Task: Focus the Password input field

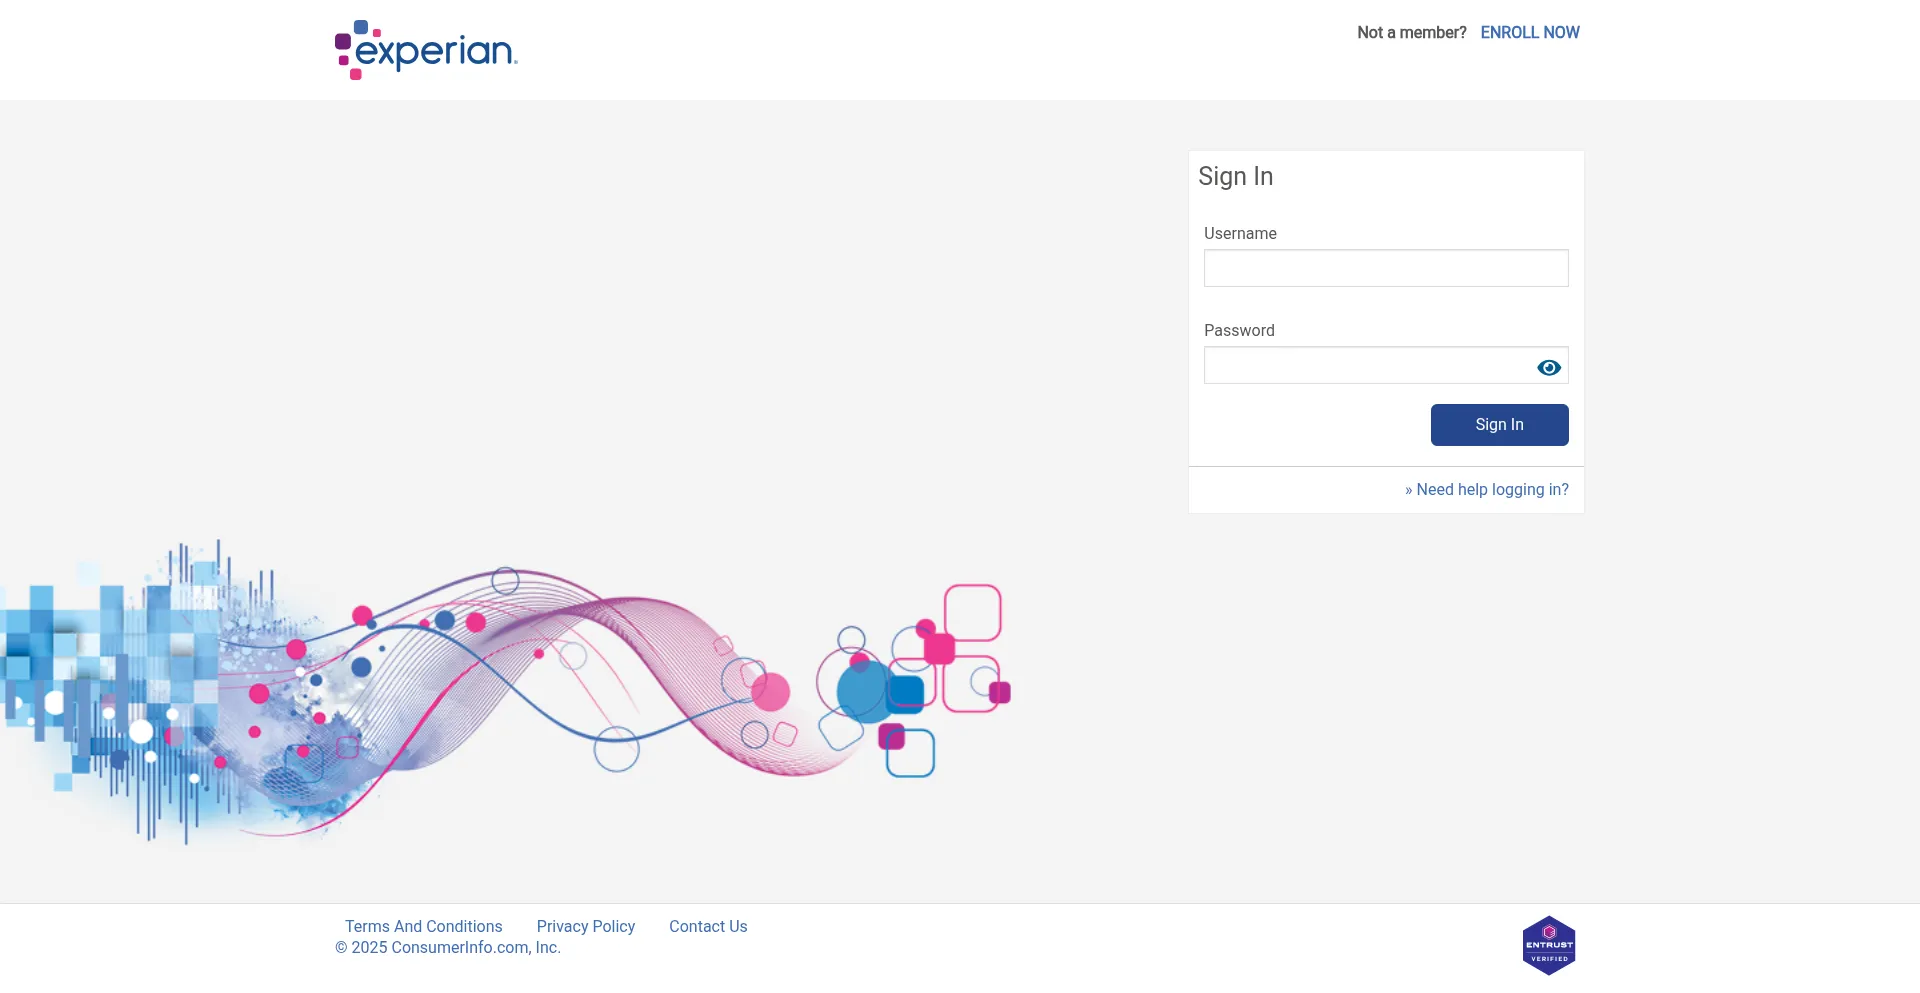Action: [x=1366, y=366]
